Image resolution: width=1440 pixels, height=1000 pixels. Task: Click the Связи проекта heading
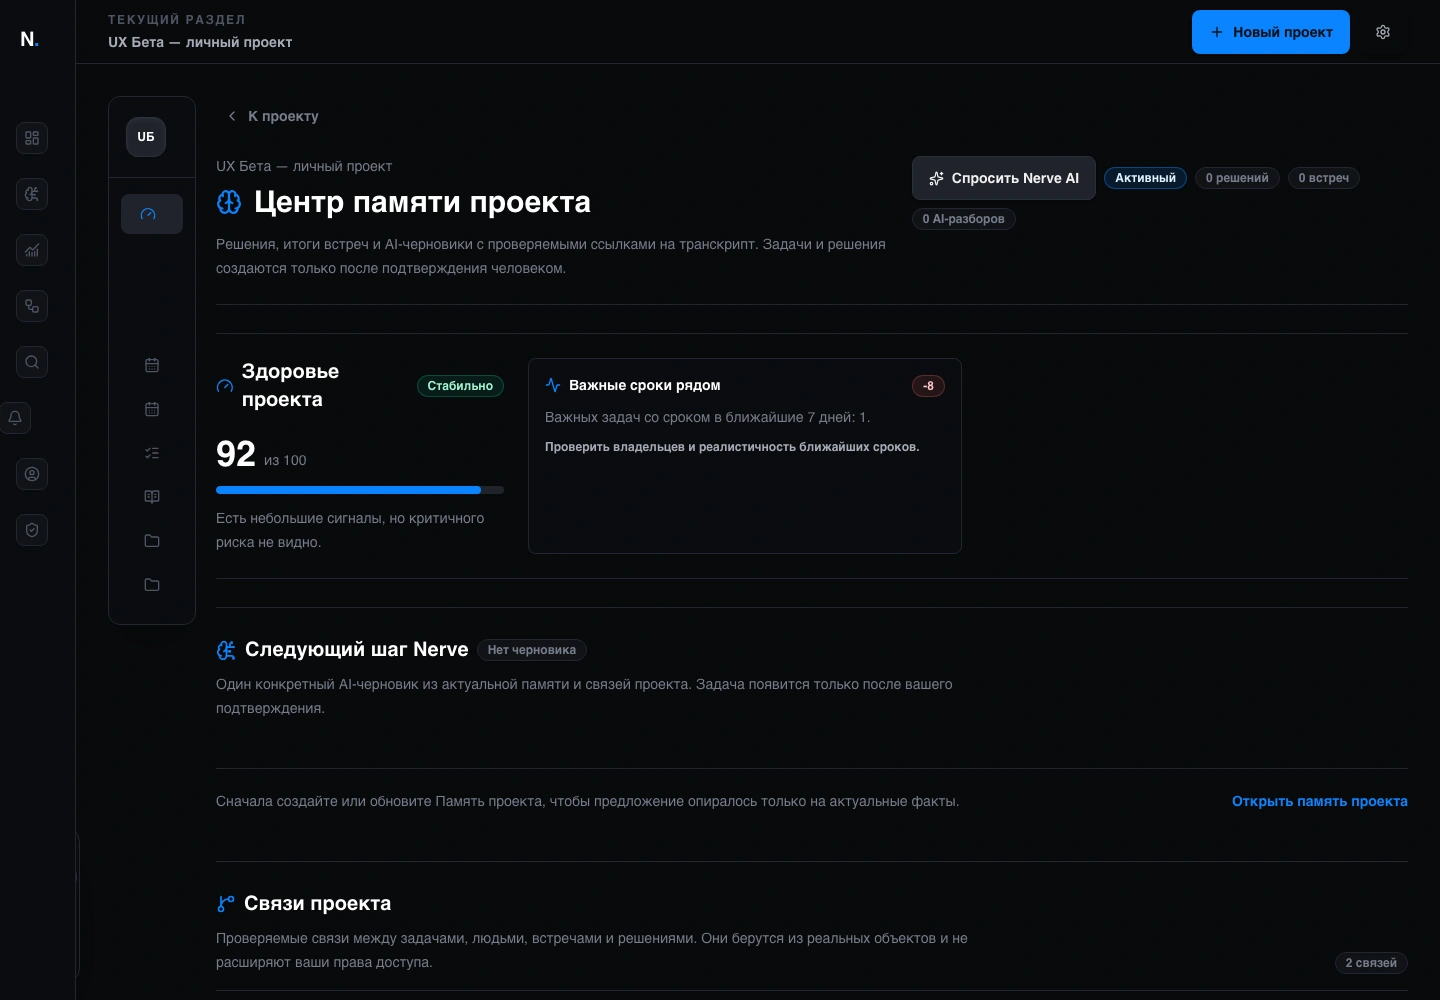point(318,904)
